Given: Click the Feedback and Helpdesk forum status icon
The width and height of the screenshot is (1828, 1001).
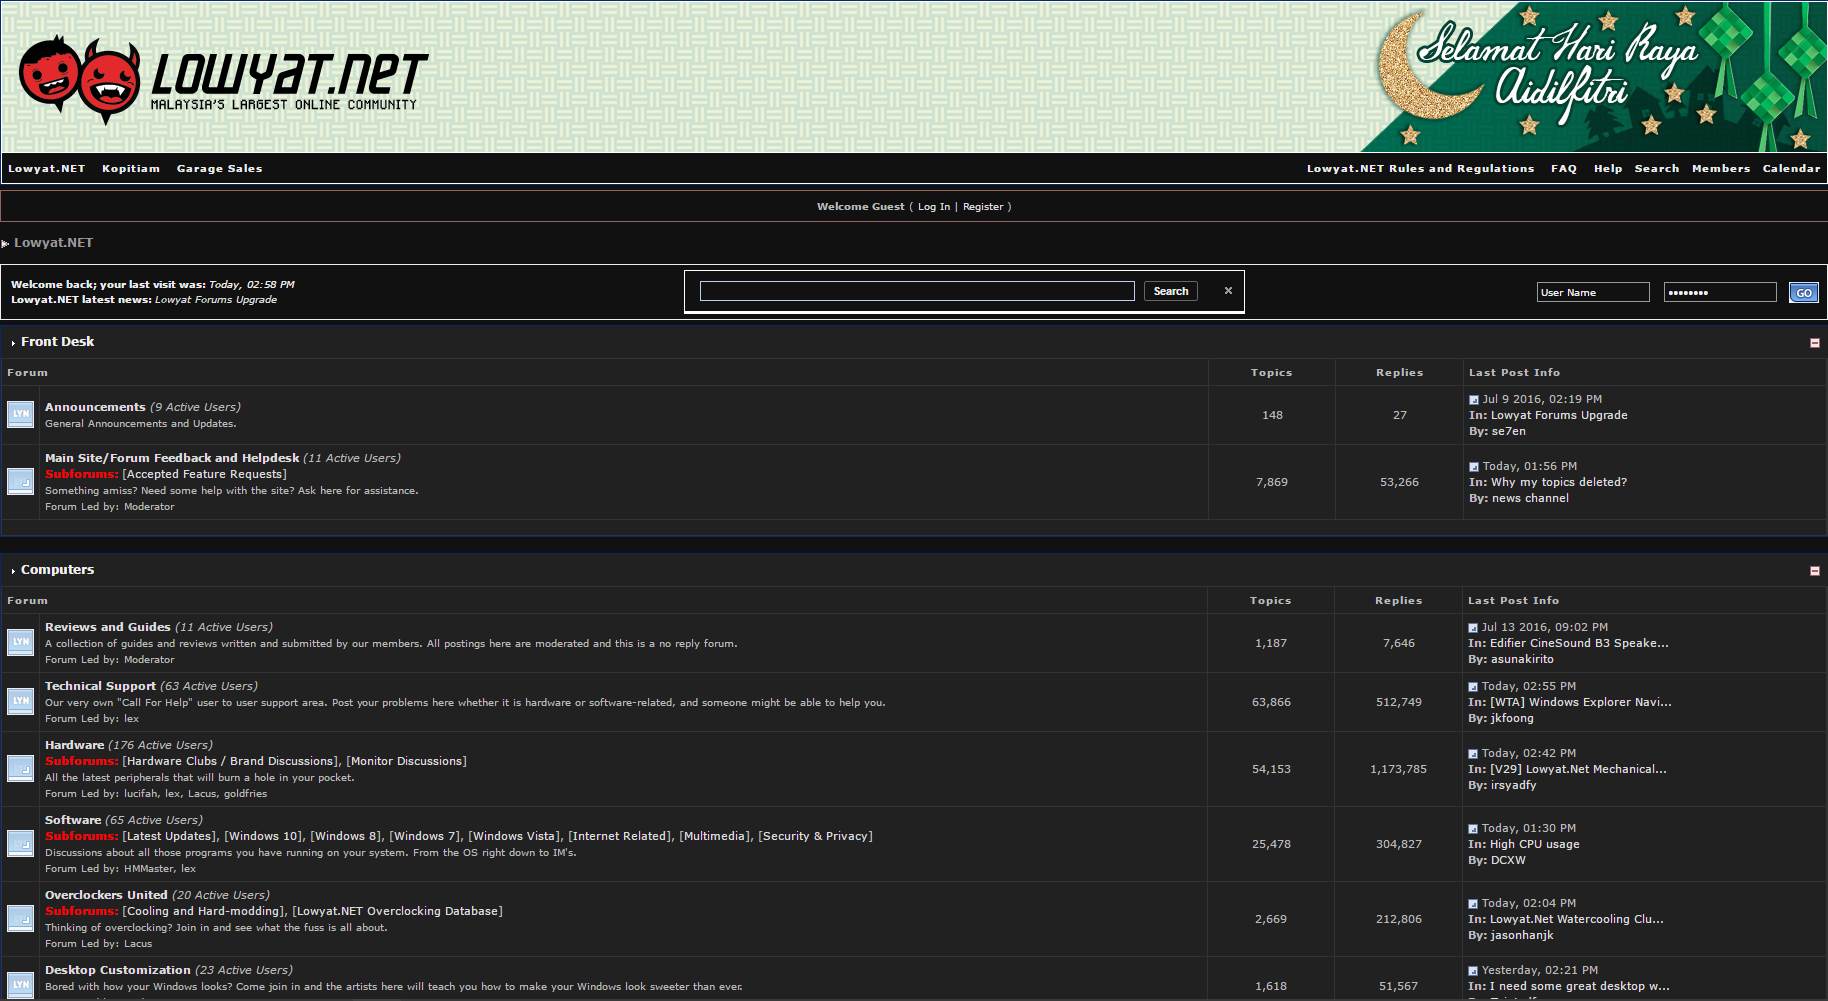Looking at the screenshot, I should pos(21,481).
